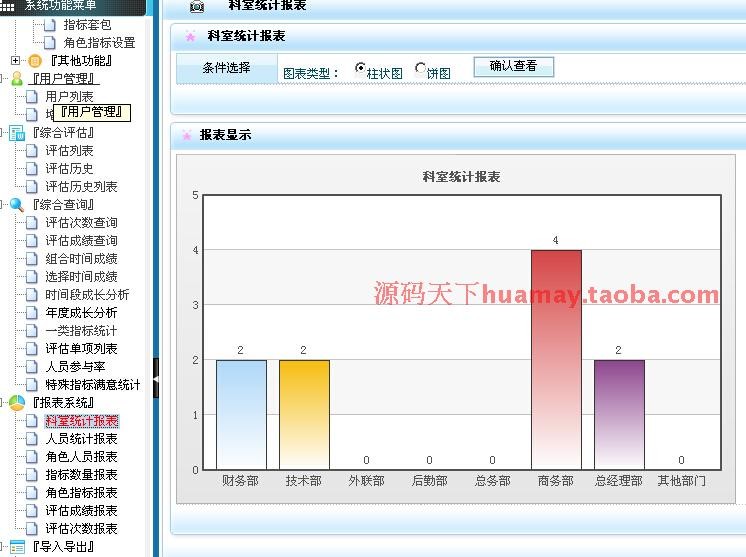Click the 『导入导出』 list icon
This screenshot has width=746, height=557.
pos(17,547)
